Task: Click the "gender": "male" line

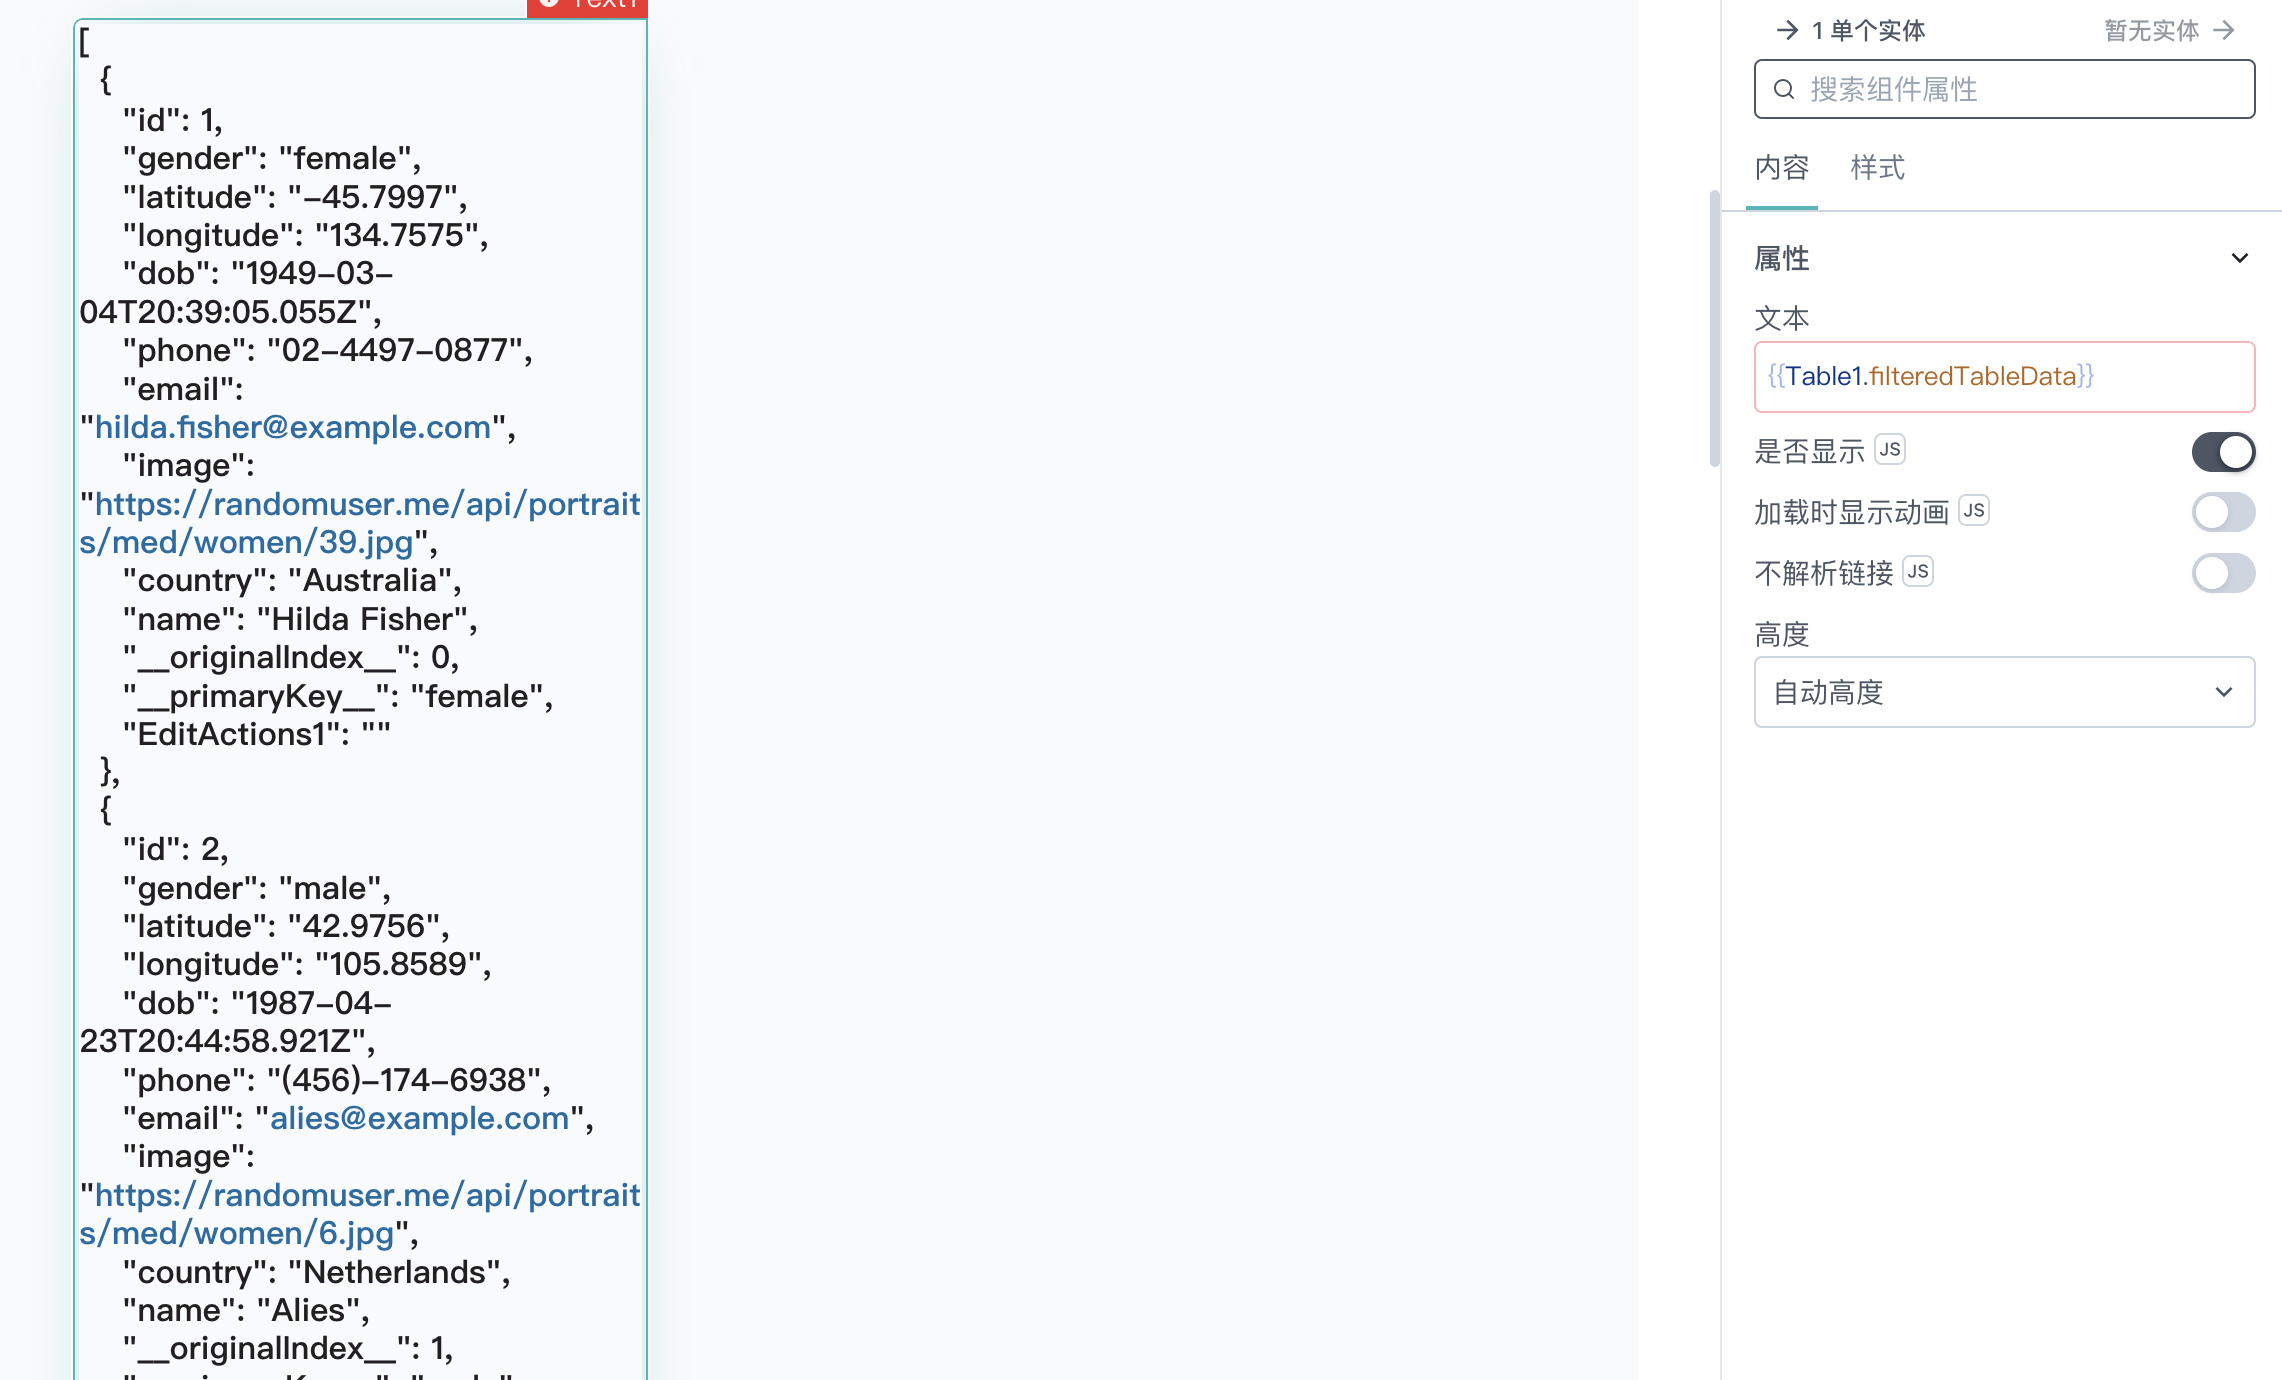Action: 256,888
